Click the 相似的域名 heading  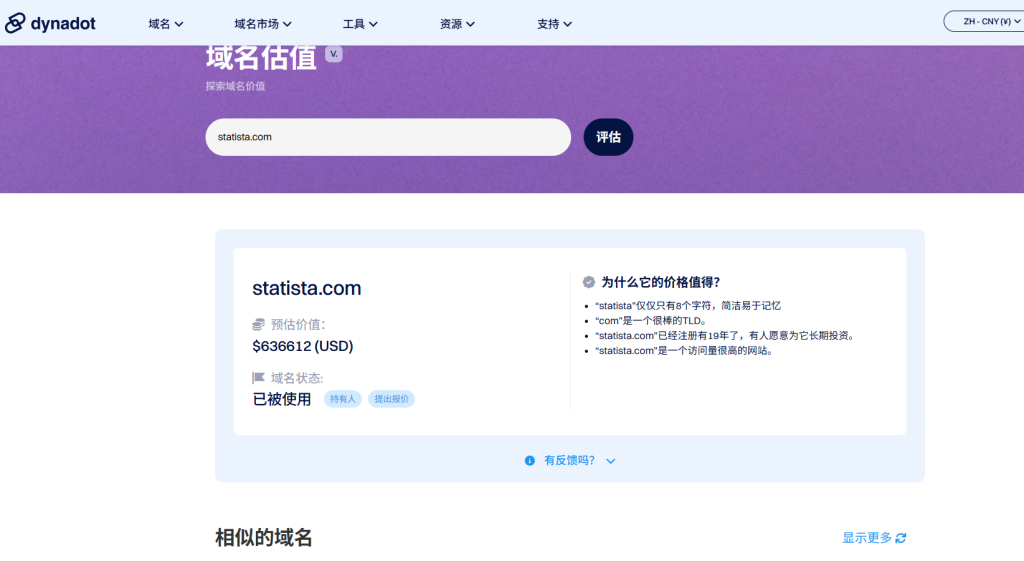click(264, 537)
